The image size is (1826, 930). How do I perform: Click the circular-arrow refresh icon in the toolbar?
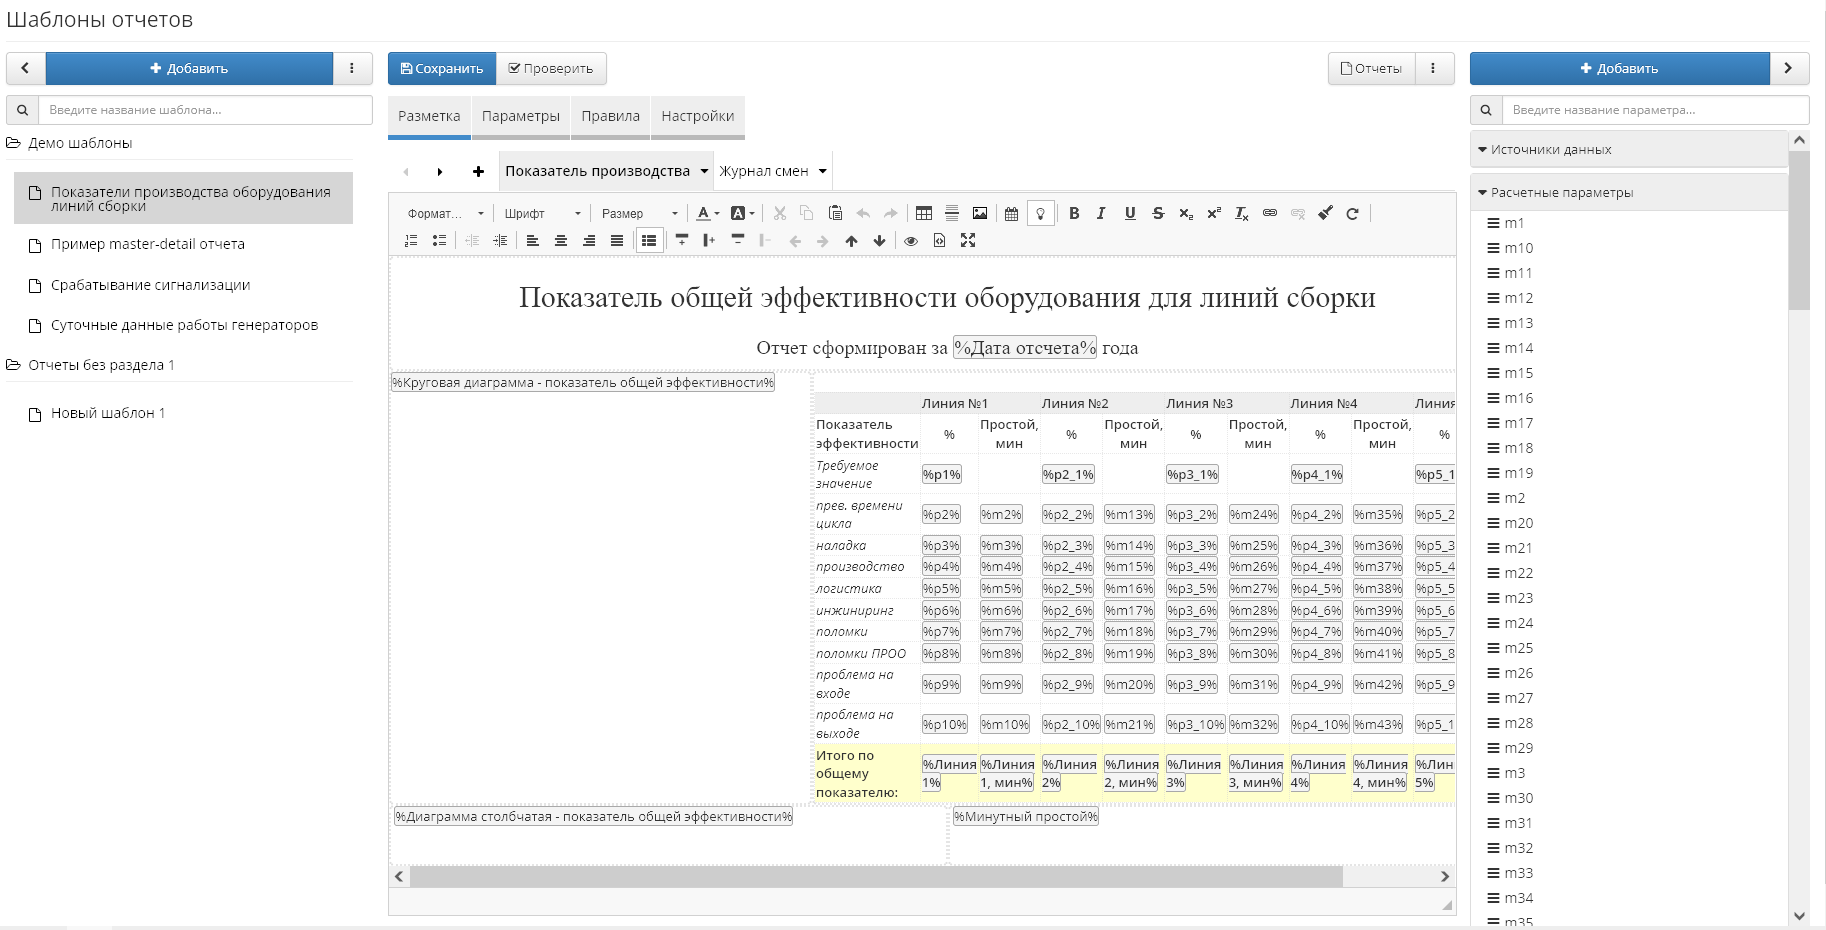point(1353,213)
